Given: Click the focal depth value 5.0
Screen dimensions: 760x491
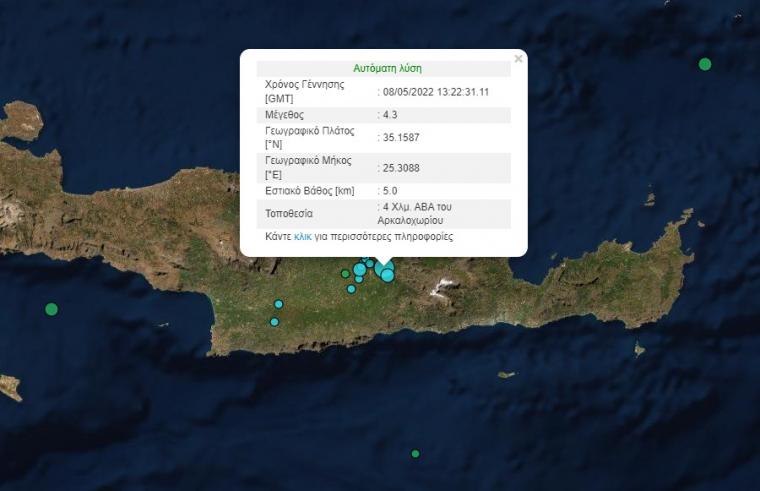Looking at the screenshot, I should (x=390, y=190).
